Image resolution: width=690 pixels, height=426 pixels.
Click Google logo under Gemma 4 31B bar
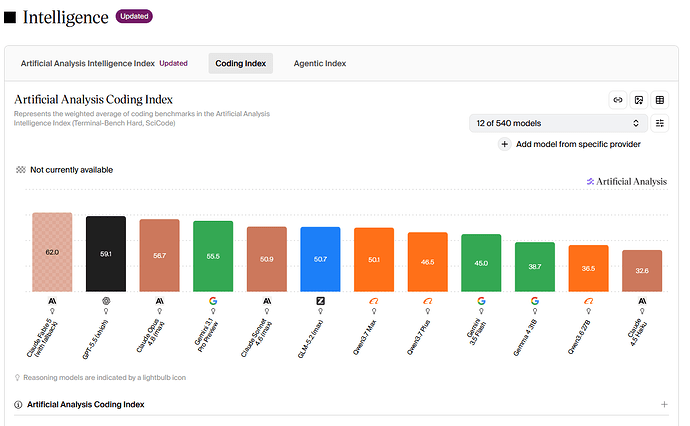pos(535,301)
